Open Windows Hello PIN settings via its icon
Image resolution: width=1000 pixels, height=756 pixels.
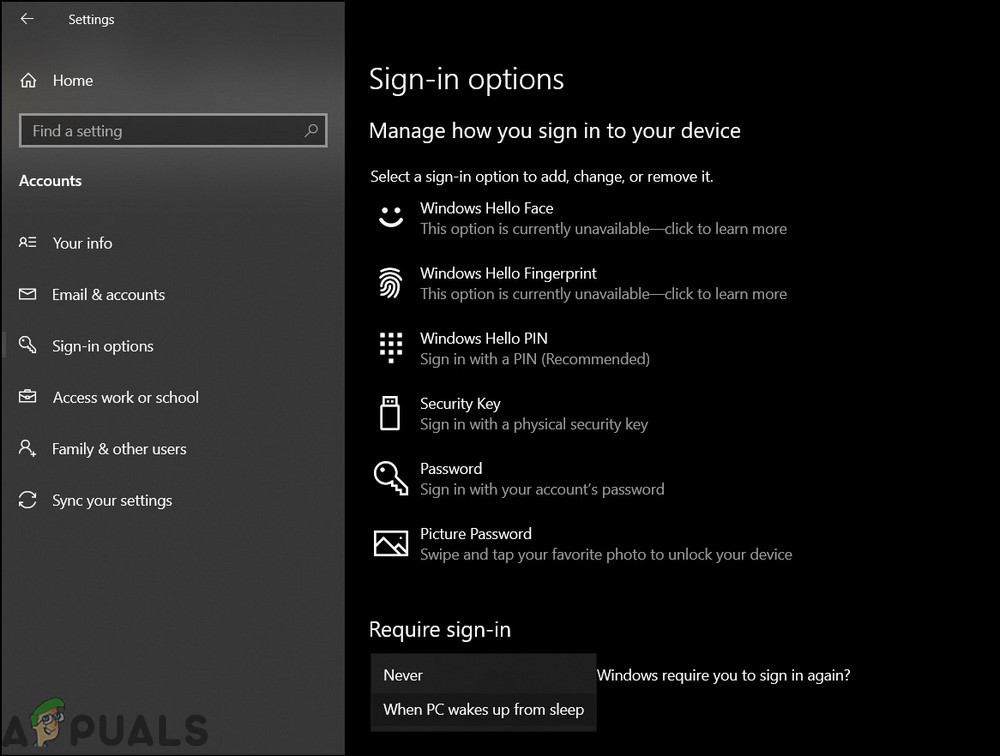(390, 347)
